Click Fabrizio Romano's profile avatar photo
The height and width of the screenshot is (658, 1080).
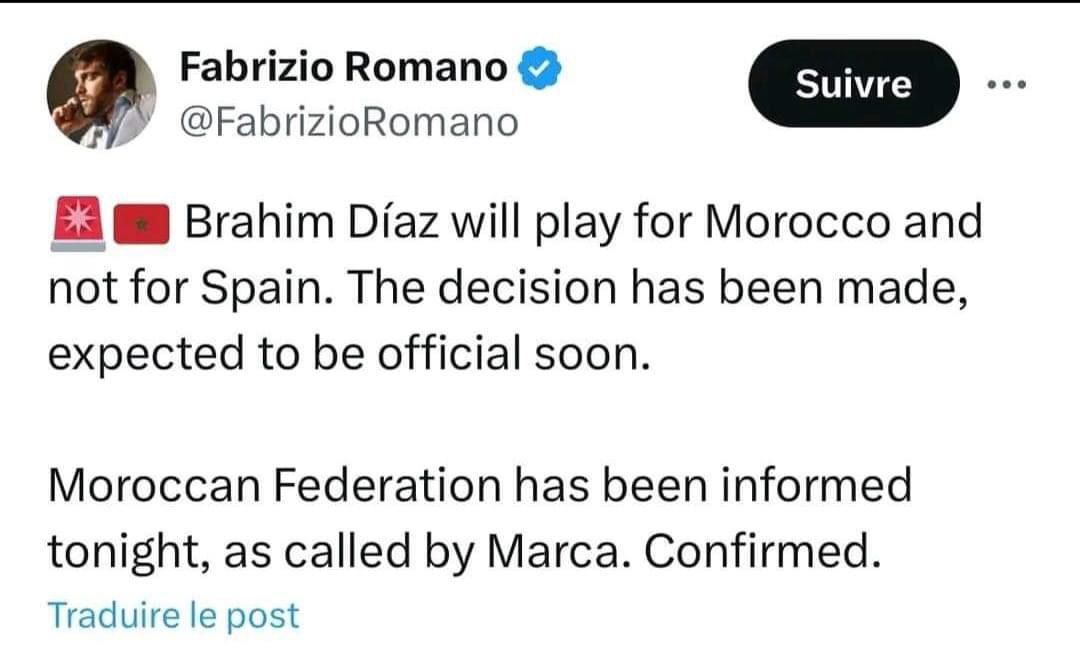pyautogui.click(x=101, y=94)
